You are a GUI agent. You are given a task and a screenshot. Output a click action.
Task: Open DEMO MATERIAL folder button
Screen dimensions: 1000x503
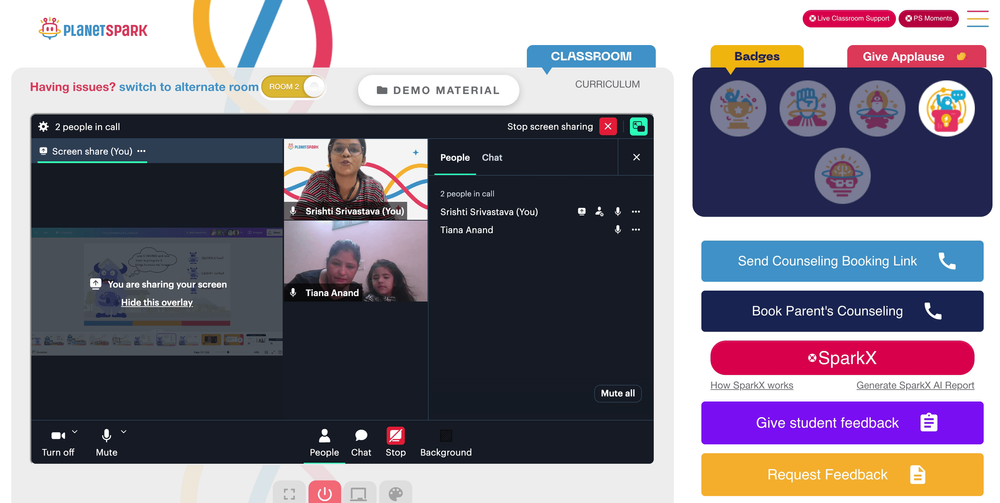(x=439, y=90)
